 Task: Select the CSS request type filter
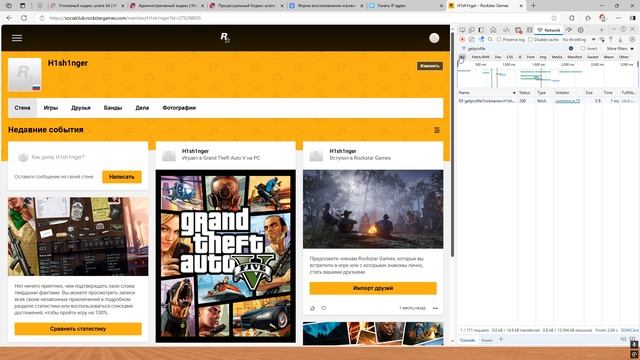510,57
